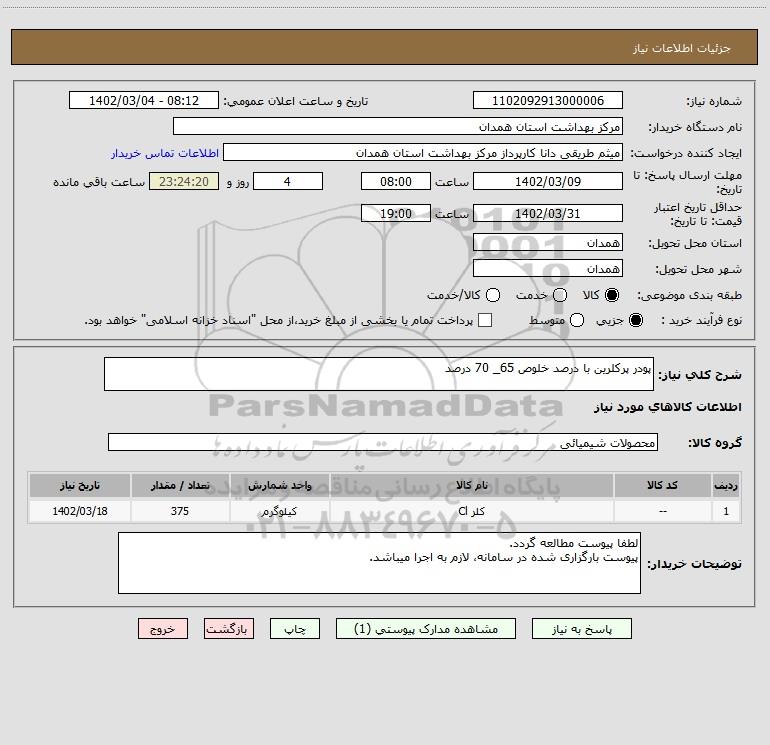This screenshot has height=745, width=770.
Task: Select the کالا/خدمت radio button
Action: [x=493, y=295]
